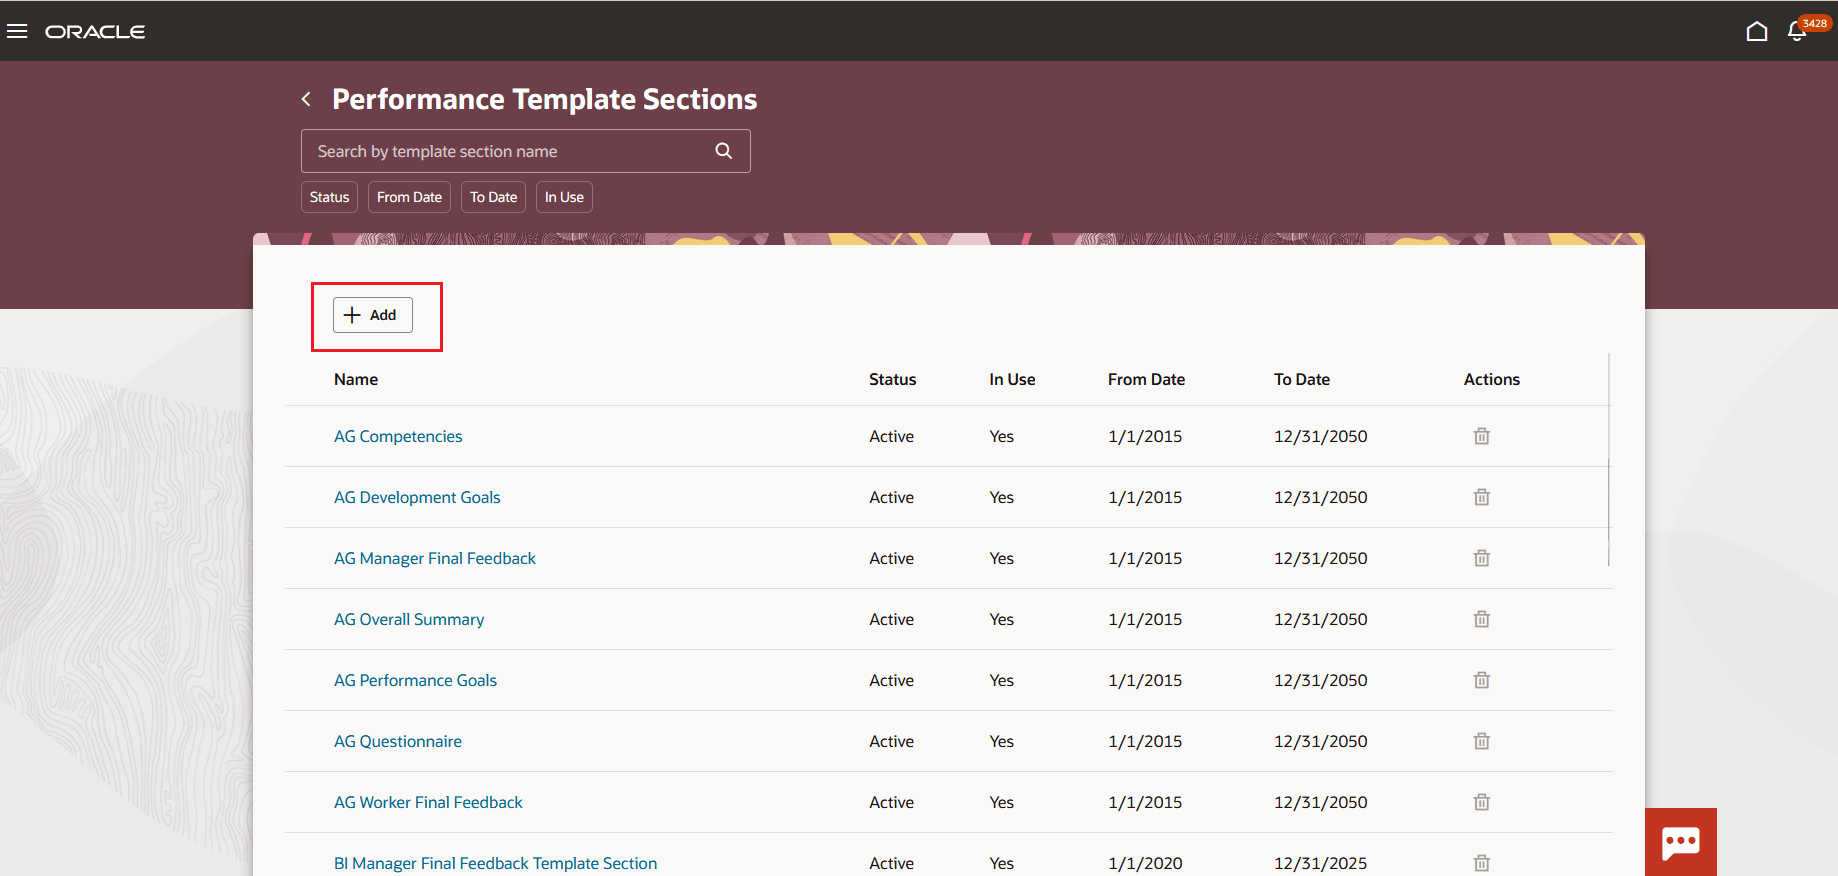The width and height of the screenshot is (1838, 876).
Task: Open the Status filter chip
Action: pos(329,197)
